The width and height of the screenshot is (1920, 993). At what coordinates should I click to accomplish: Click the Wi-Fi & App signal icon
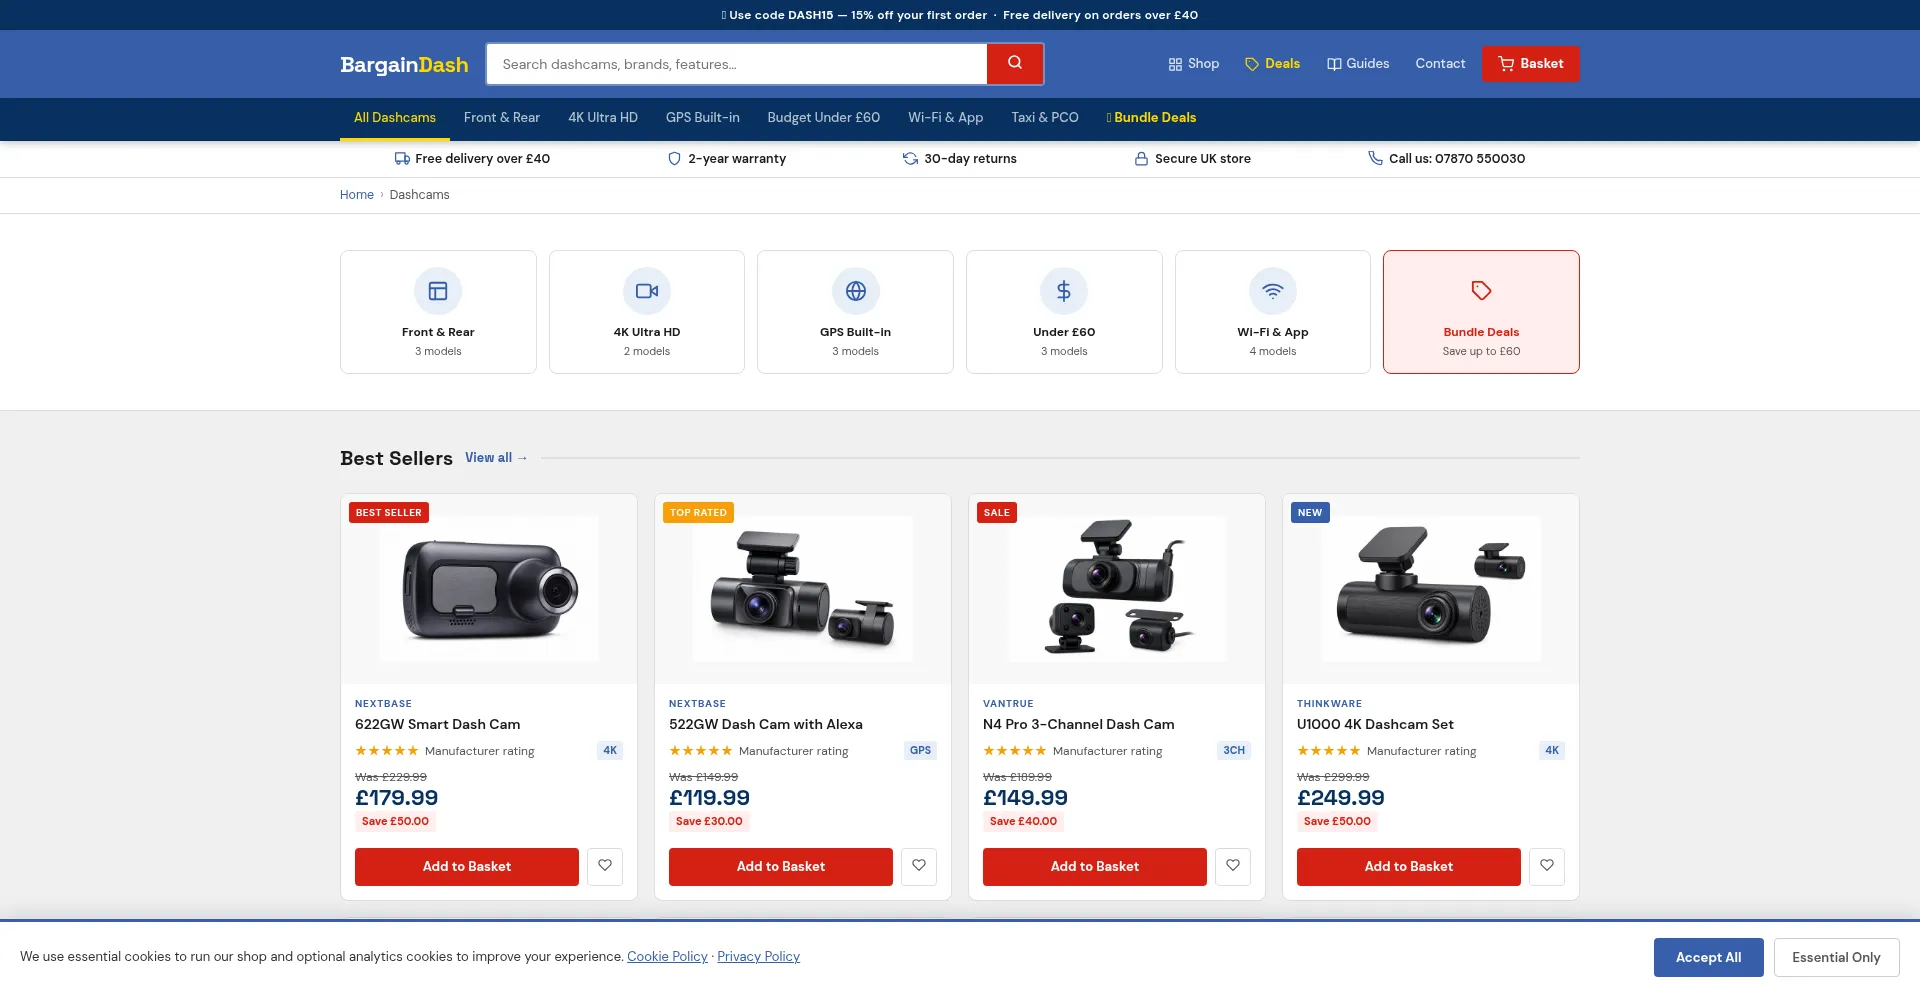click(1273, 291)
